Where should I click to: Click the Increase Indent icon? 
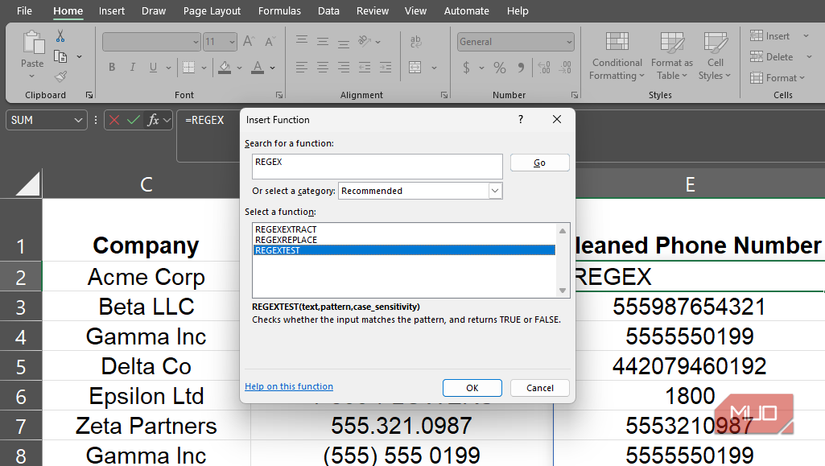tap(386, 67)
